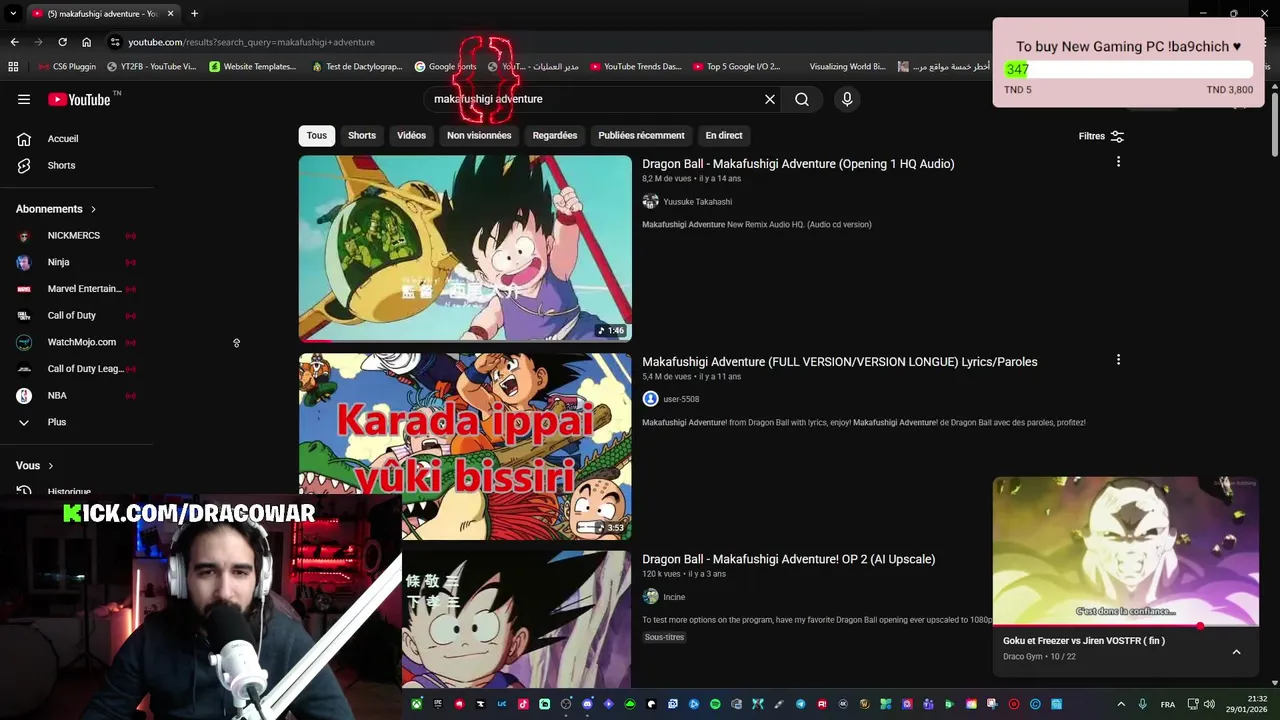The width and height of the screenshot is (1280, 720).
Task: Select the En direct filter chip
Action: point(724,136)
